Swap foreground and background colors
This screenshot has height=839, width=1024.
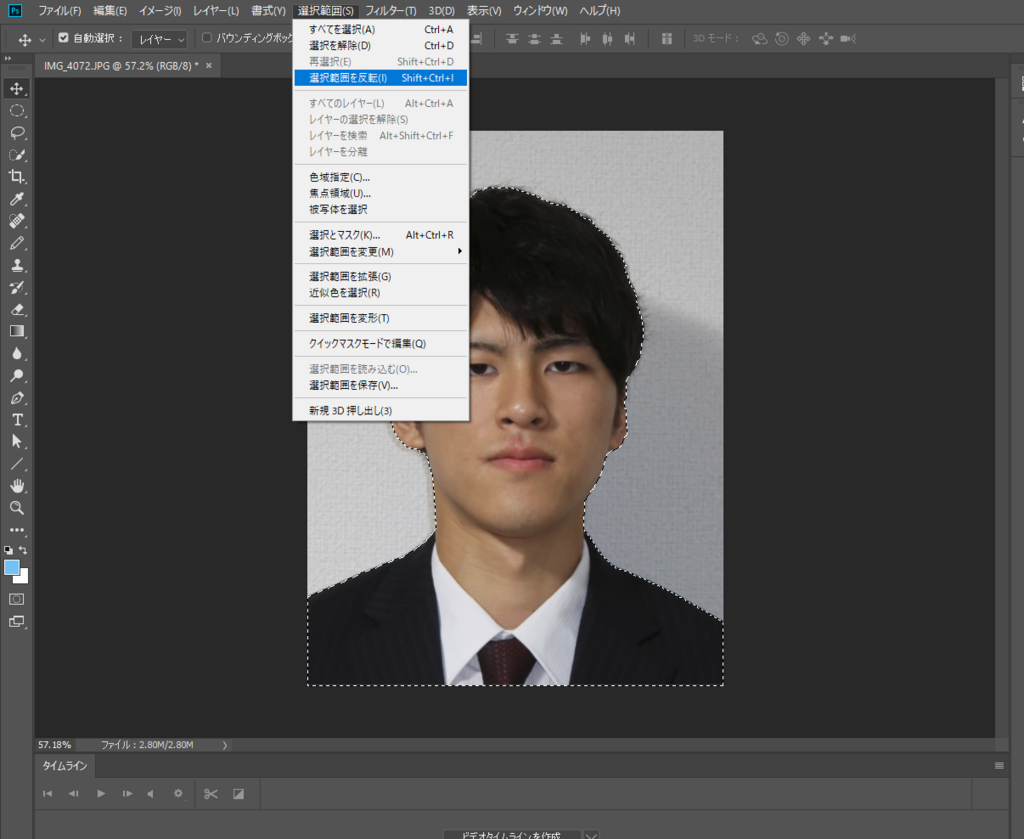(x=24, y=550)
